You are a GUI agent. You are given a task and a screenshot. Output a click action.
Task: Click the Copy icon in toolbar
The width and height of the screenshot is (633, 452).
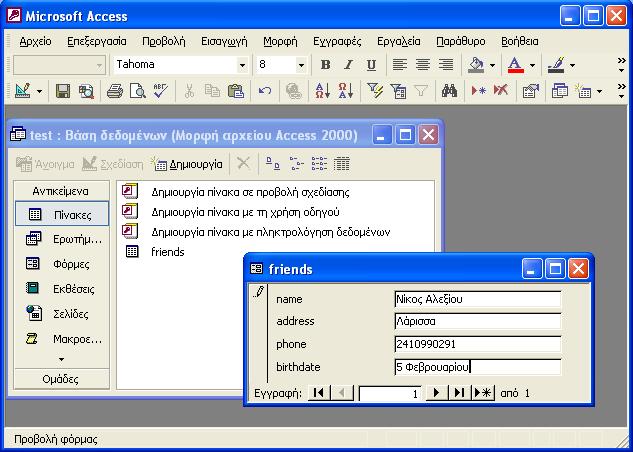point(212,91)
